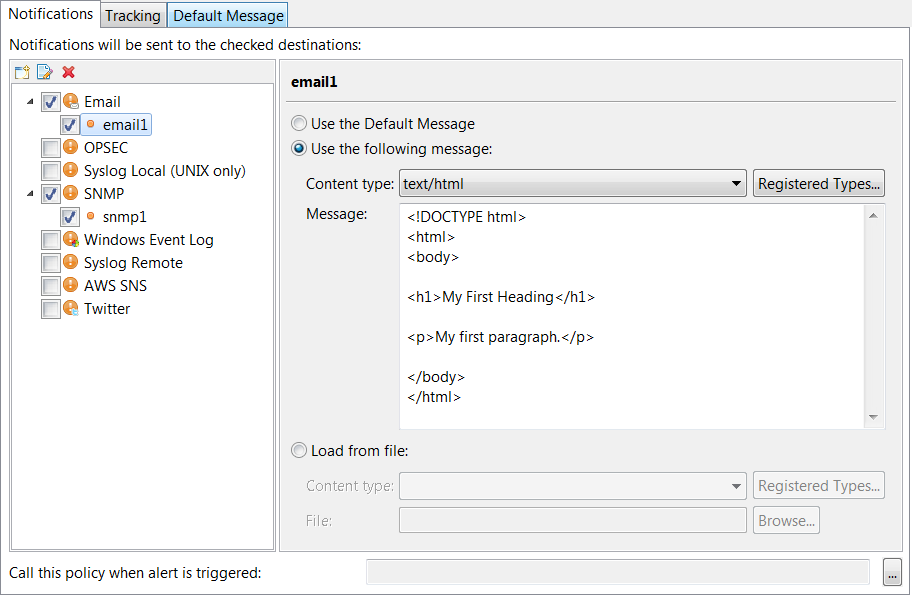The width and height of the screenshot is (912, 596).
Task: Check the OPSEC checkbox
Action: (x=51, y=148)
